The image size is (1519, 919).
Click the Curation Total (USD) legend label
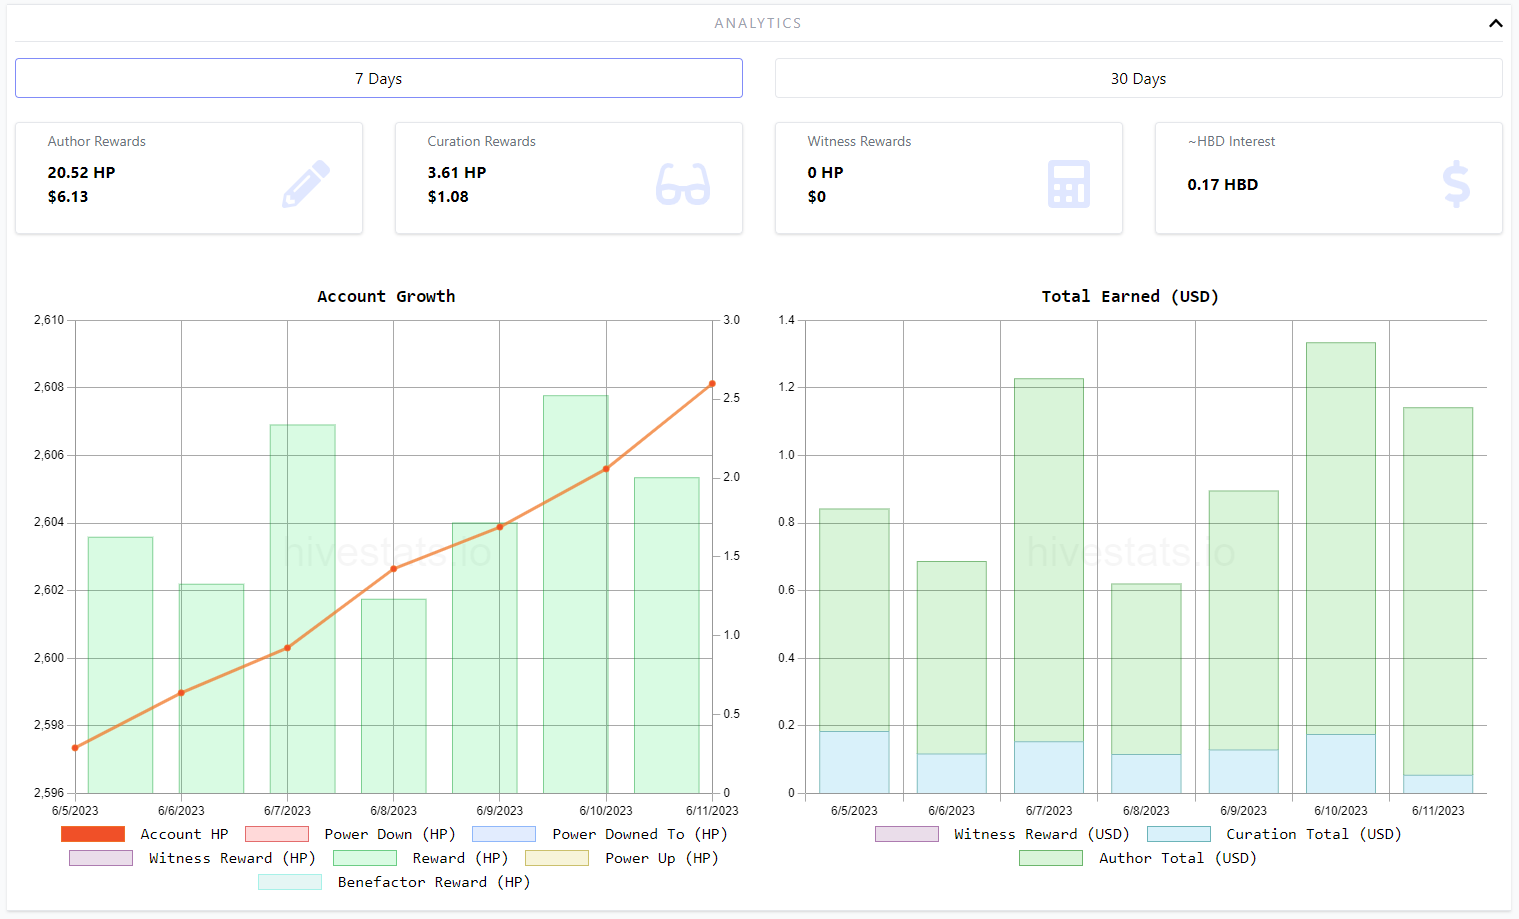(x=1314, y=834)
